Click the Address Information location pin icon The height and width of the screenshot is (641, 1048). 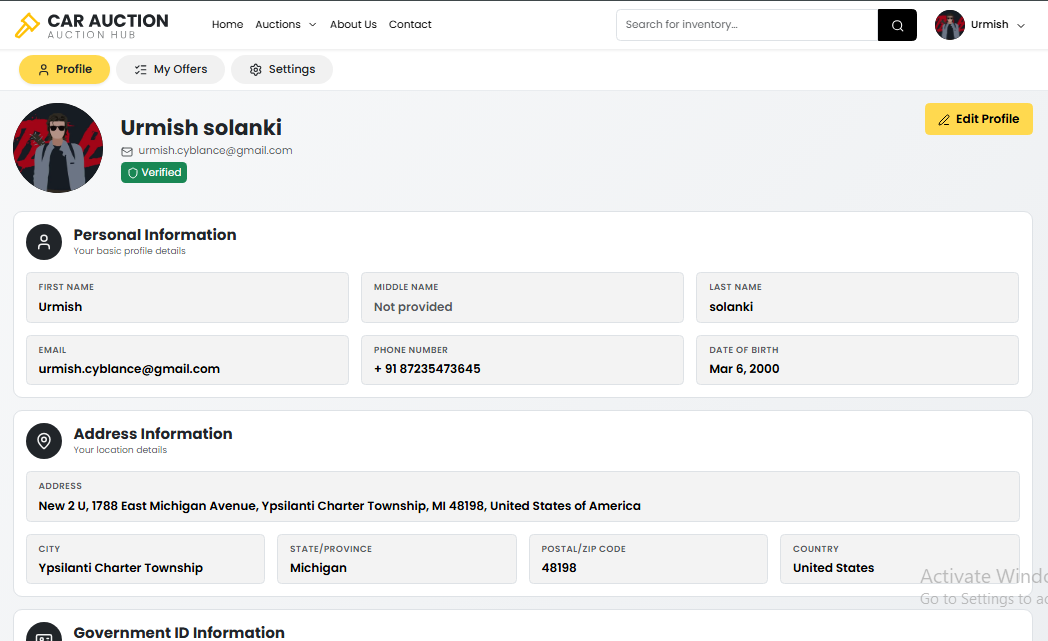tap(44, 440)
